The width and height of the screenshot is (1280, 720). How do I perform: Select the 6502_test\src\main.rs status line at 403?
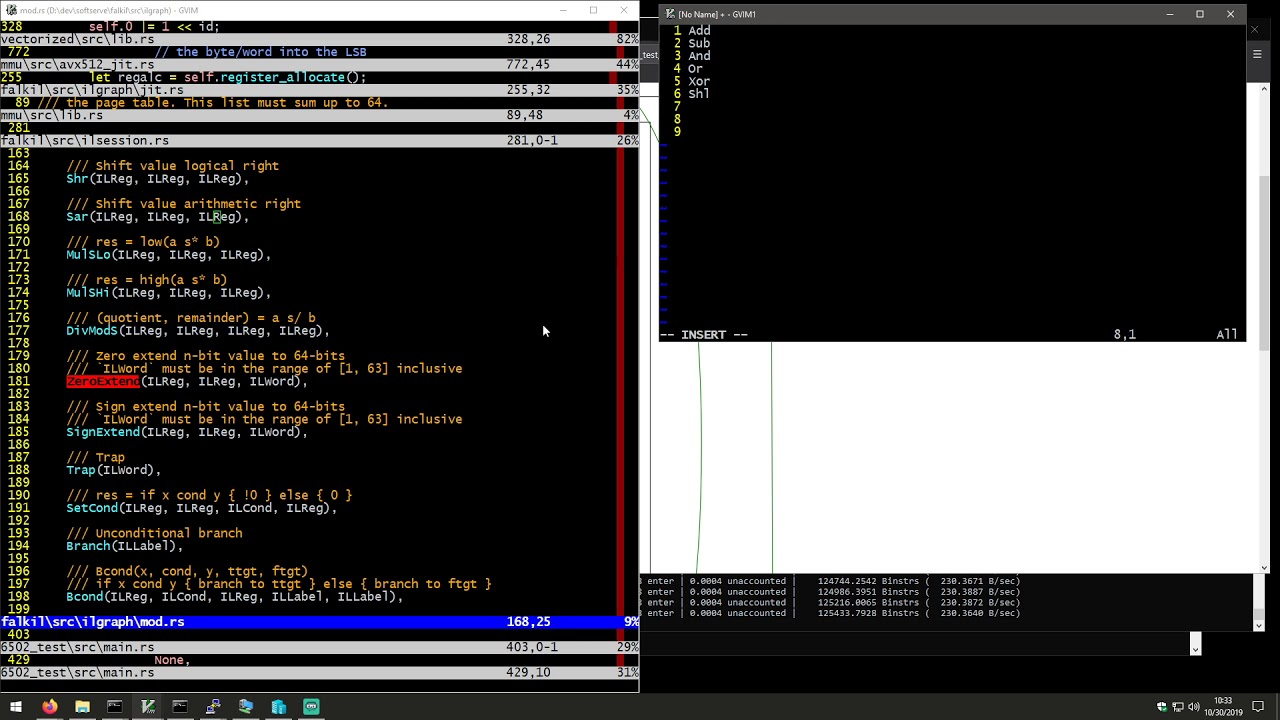click(319, 647)
